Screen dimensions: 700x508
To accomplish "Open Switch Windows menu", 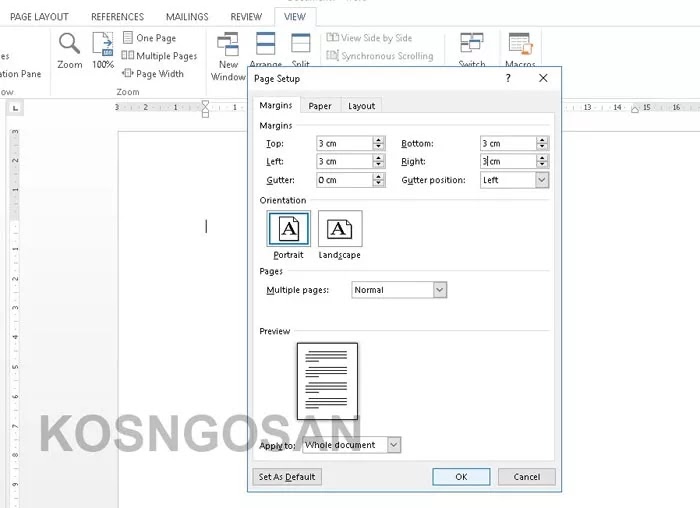I will (472, 49).
